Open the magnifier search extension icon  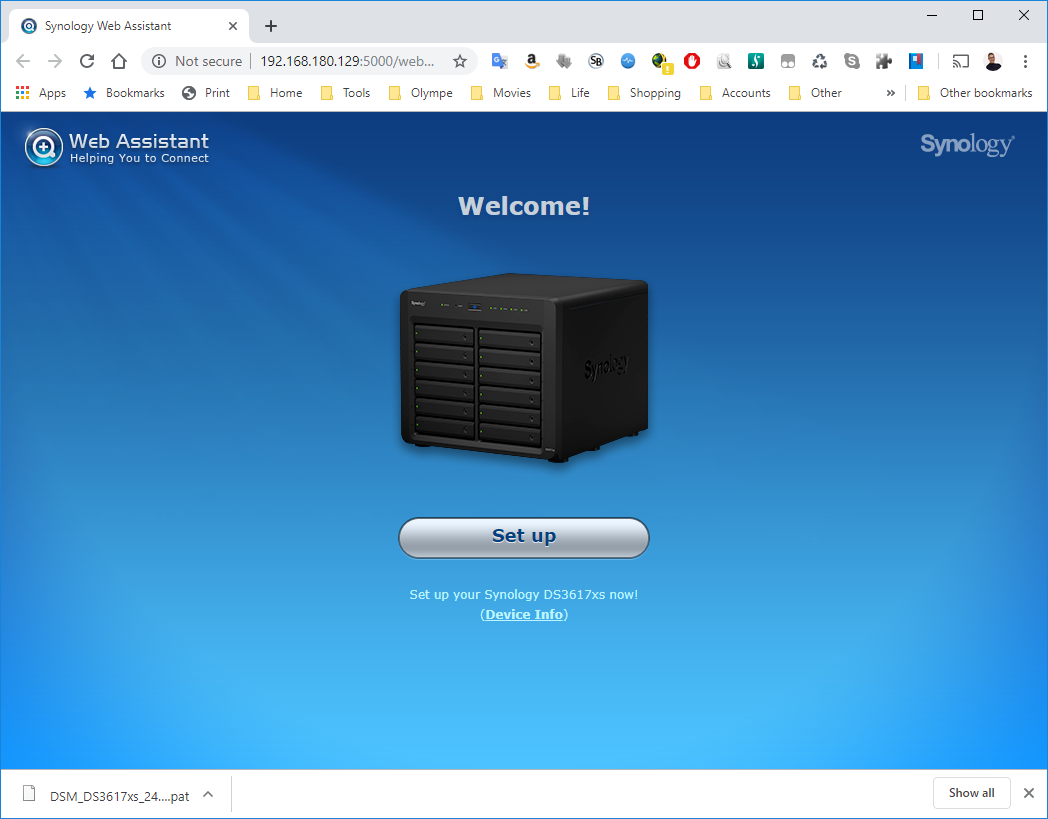[x=724, y=62]
